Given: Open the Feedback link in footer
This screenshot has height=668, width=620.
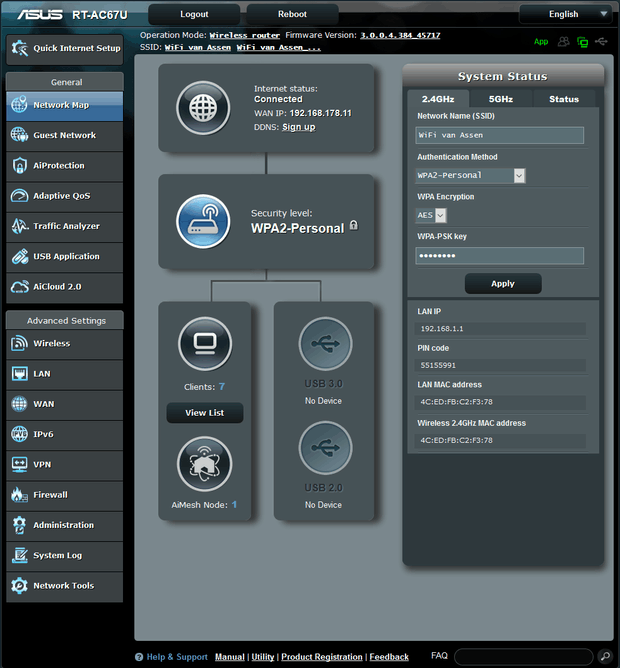Looking at the screenshot, I should [x=389, y=657].
